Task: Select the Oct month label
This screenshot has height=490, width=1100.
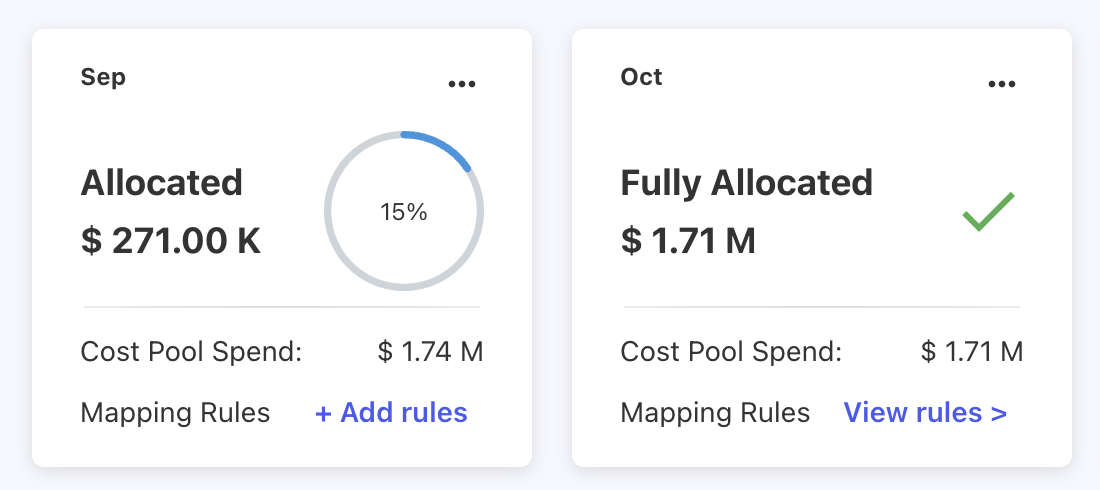Action: tap(641, 77)
